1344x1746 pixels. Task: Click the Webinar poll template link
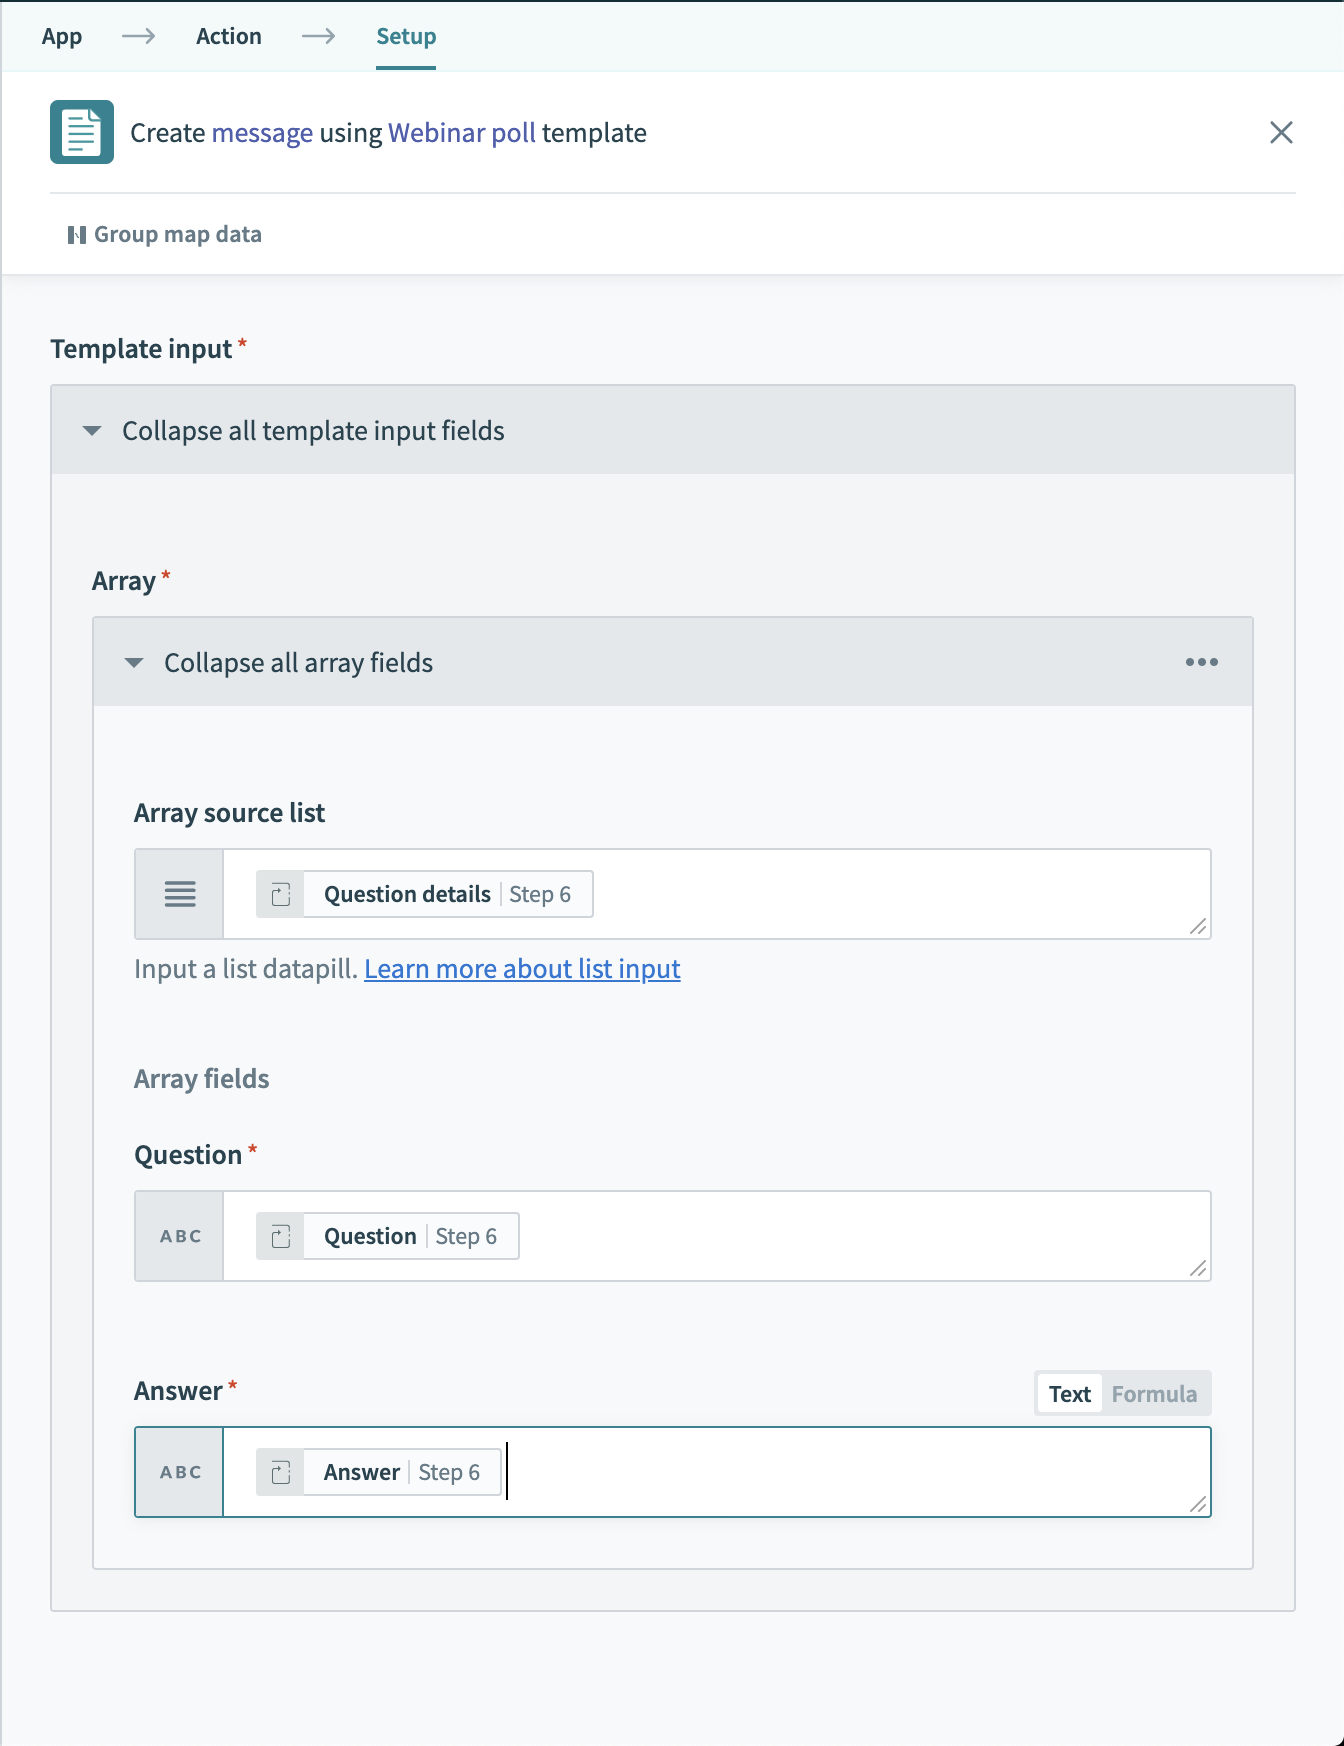point(461,133)
